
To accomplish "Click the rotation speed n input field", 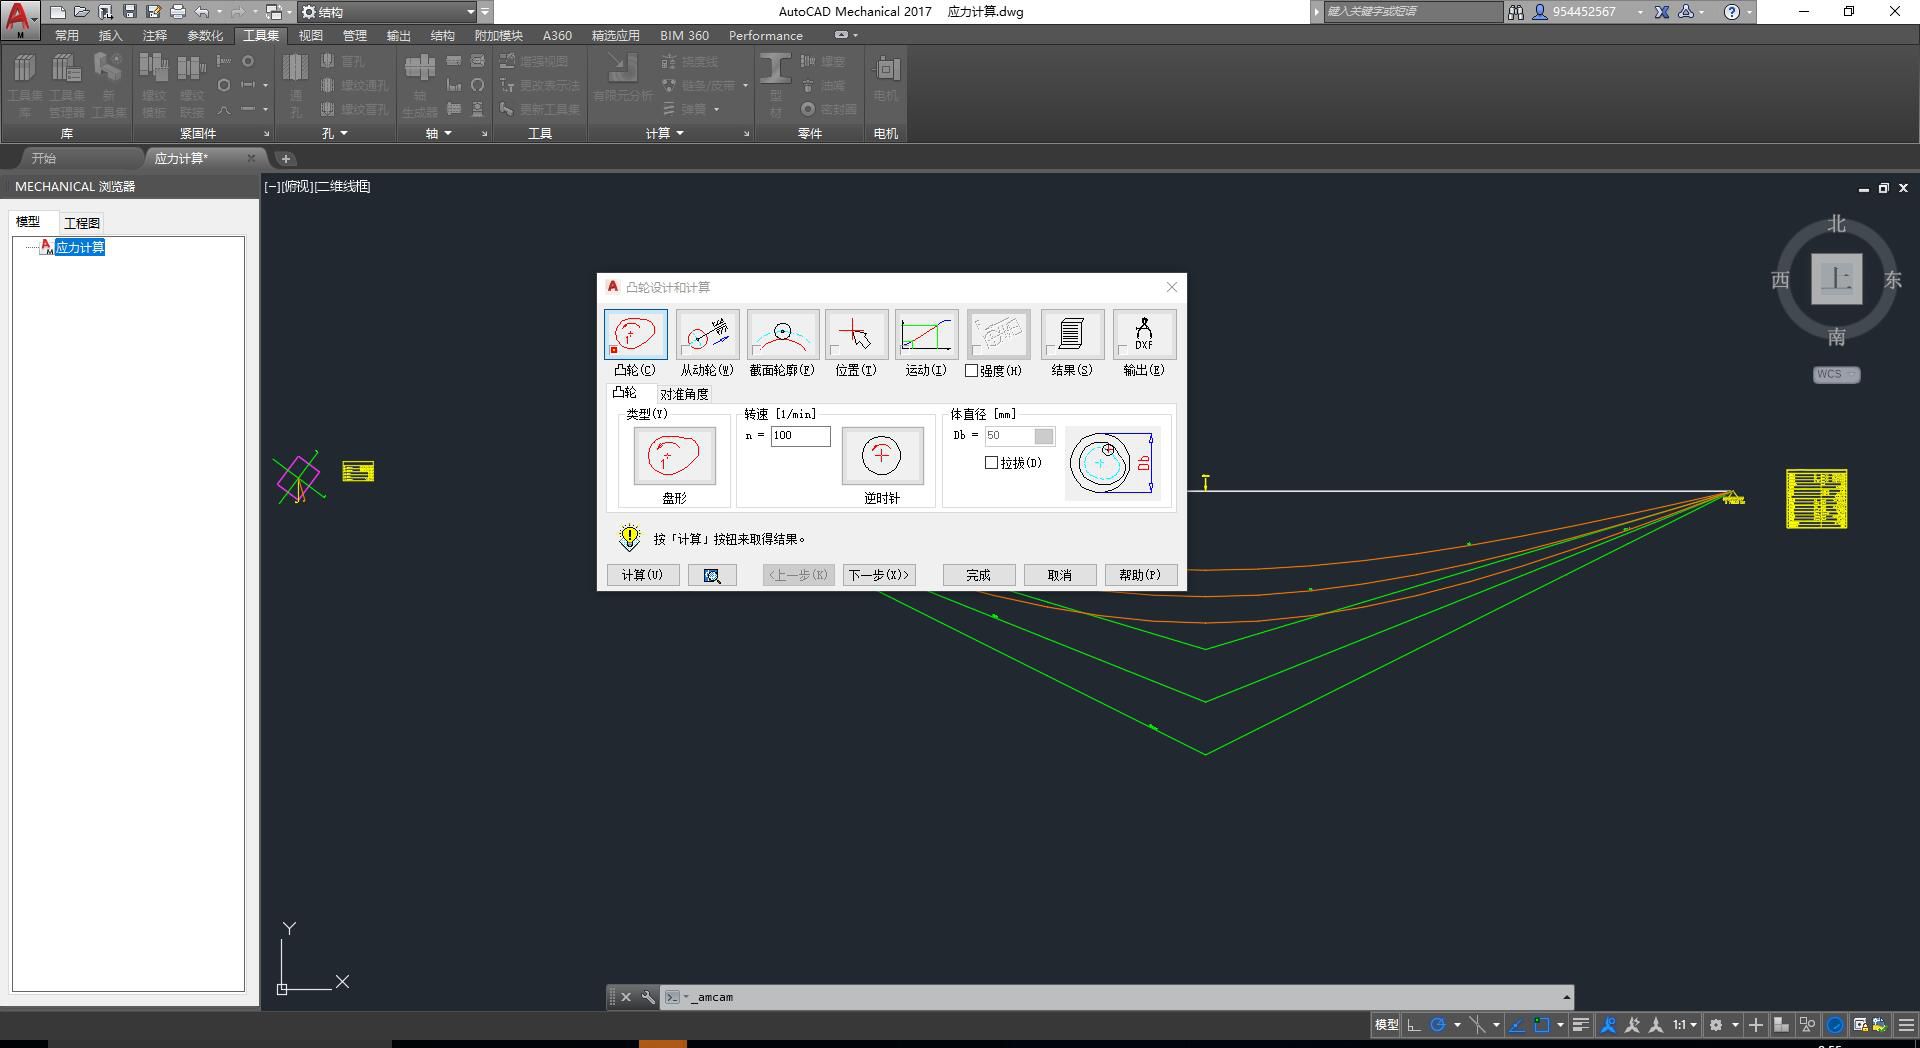I will [x=800, y=436].
